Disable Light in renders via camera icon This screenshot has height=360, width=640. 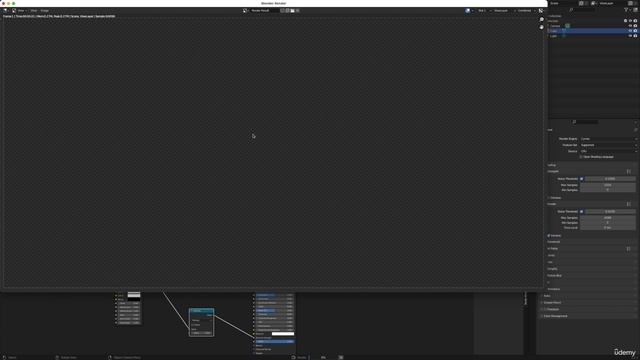click(x=635, y=36)
